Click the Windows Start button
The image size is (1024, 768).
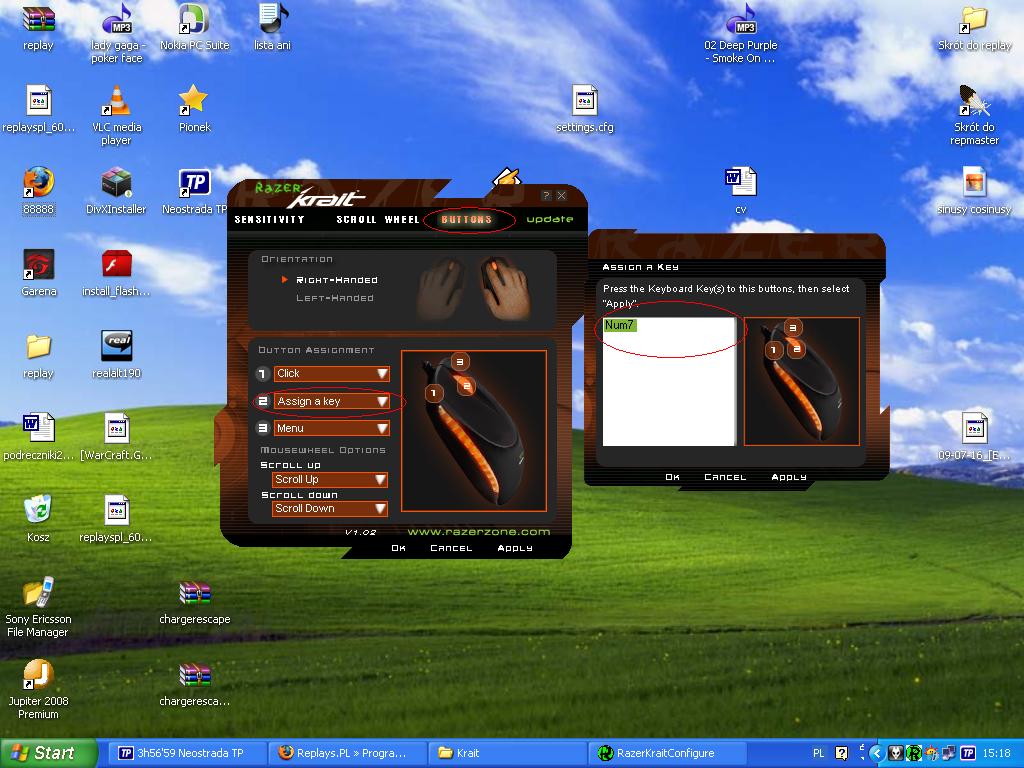(48, 753)
